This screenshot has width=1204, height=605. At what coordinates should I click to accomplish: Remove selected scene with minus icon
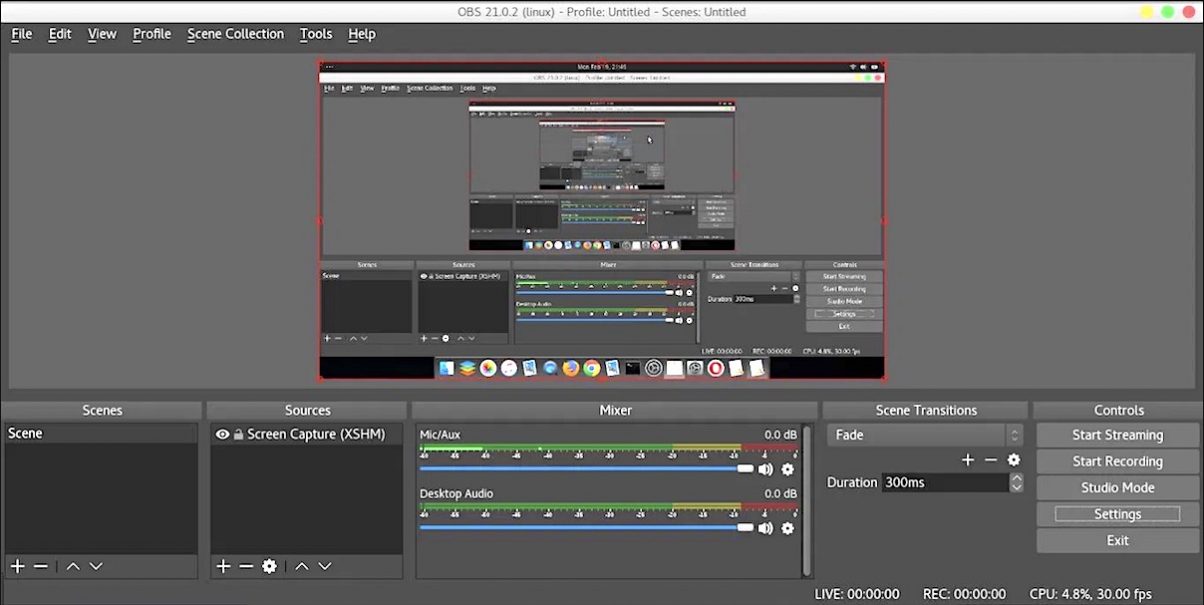point(41,566)
